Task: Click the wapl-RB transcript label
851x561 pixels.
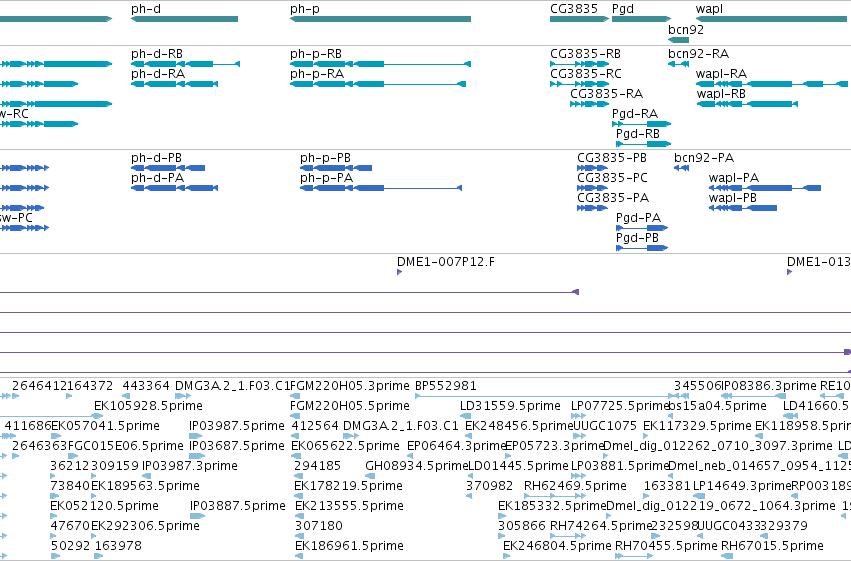Action: click(721, 94)
